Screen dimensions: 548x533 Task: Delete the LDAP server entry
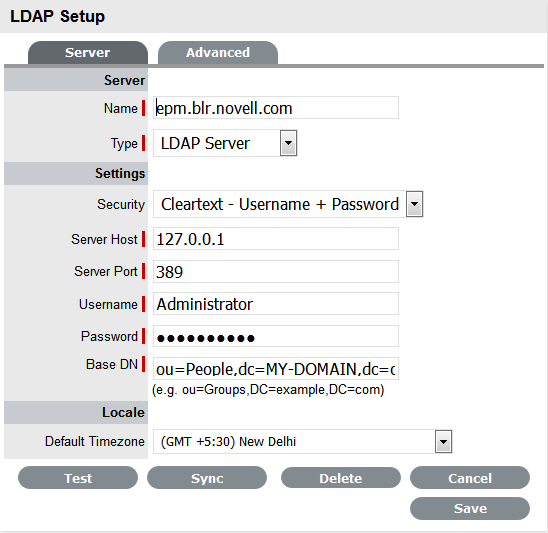[x=341, y=478]
